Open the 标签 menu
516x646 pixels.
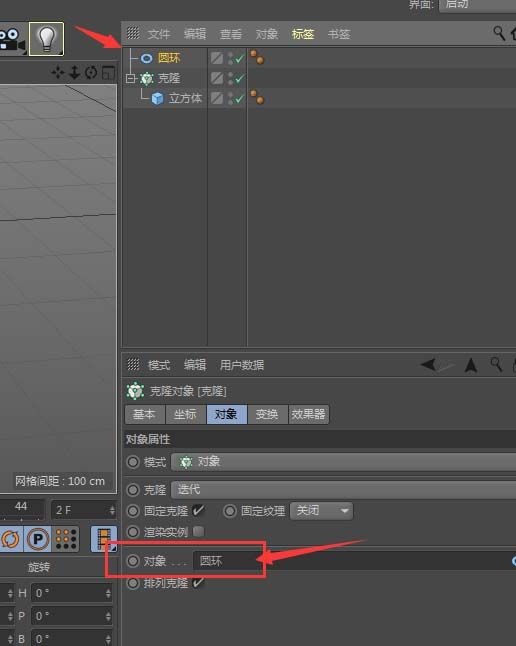click(303, 34)
